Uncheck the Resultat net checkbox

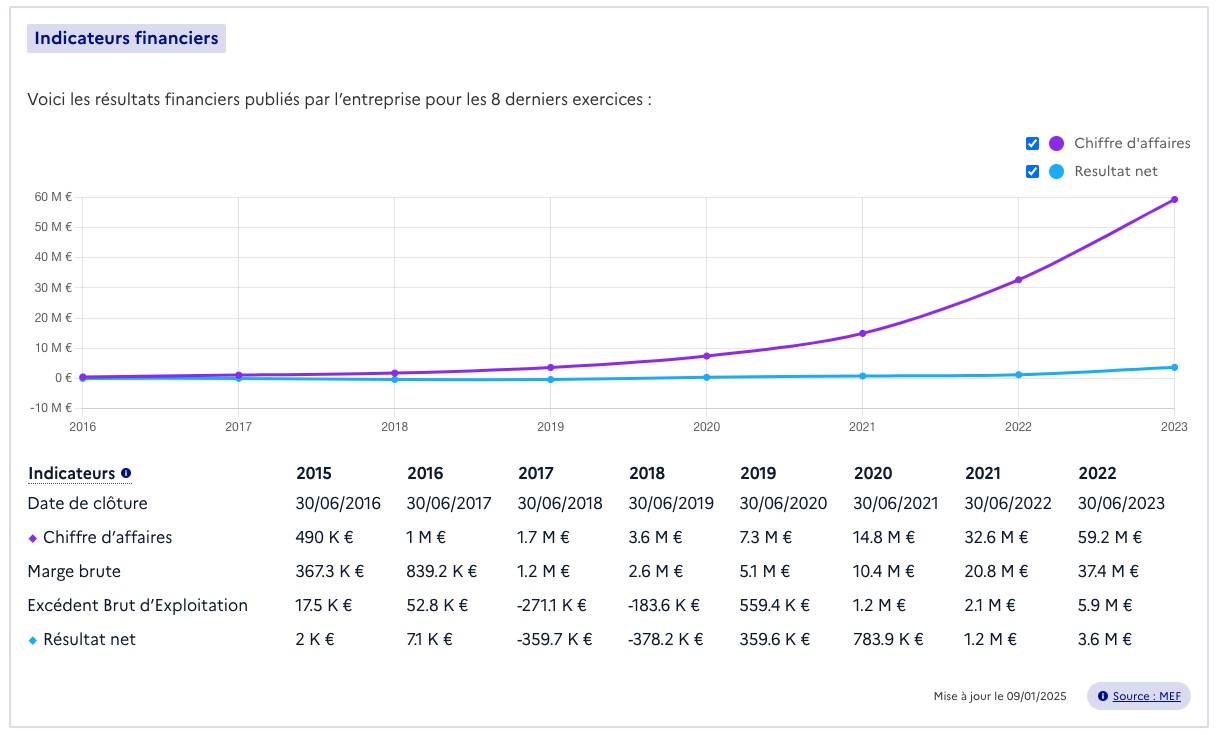(x=1033, y=171)
